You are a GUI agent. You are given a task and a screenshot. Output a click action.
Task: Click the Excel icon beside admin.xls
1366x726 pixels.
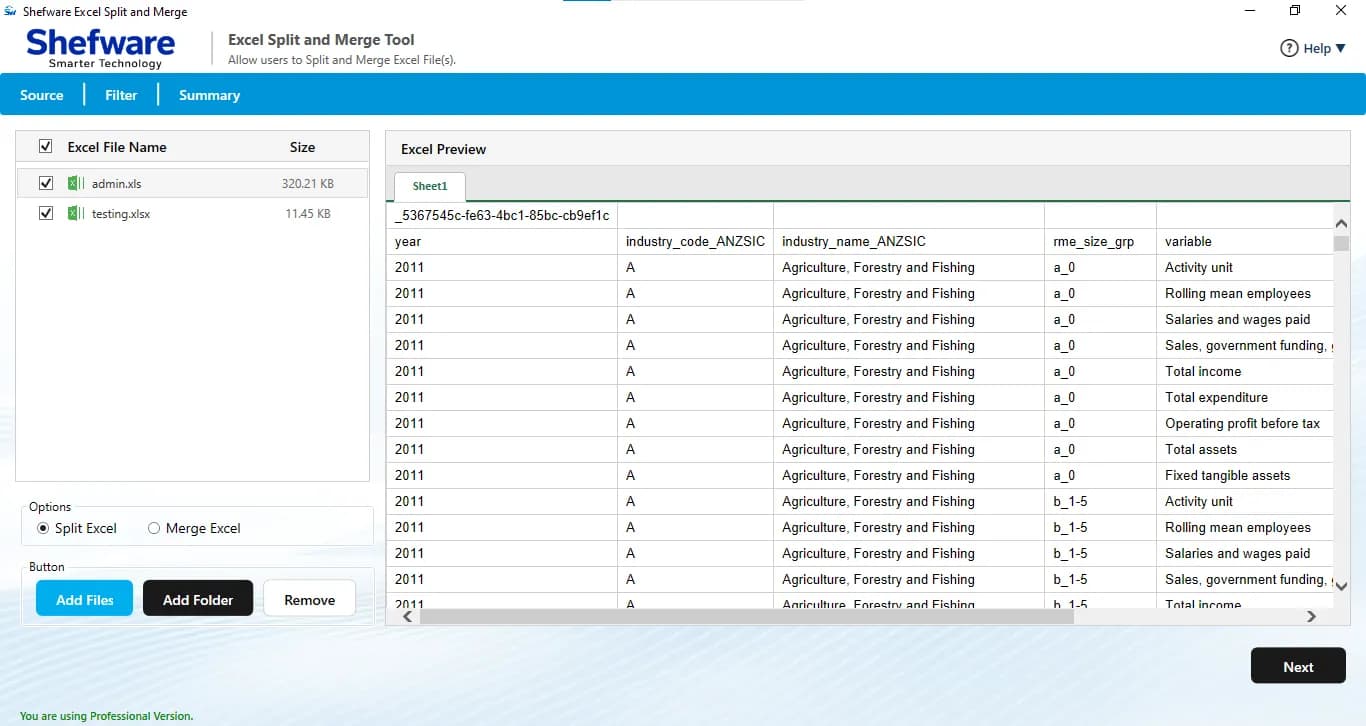[x=76, y=184]
